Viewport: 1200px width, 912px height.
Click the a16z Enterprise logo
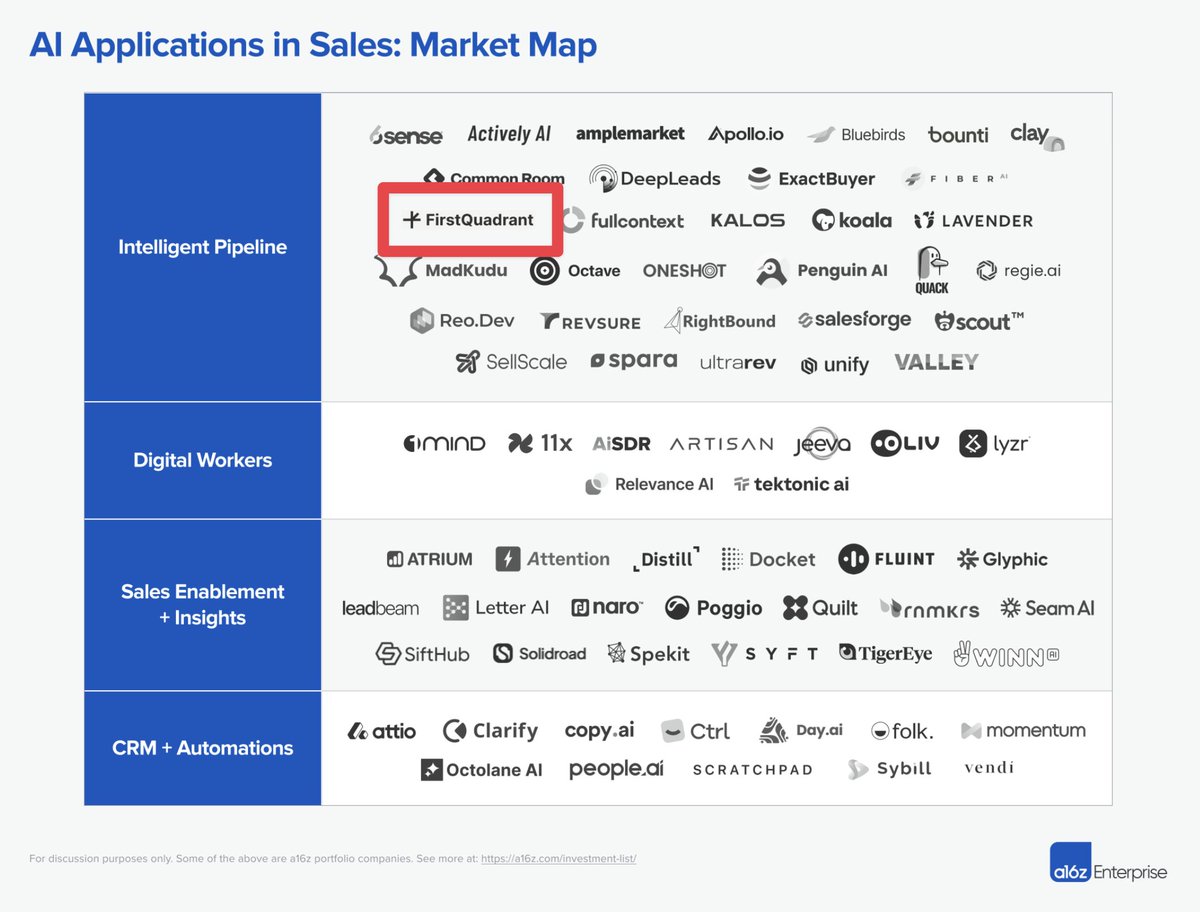(x=1108, y=864)
